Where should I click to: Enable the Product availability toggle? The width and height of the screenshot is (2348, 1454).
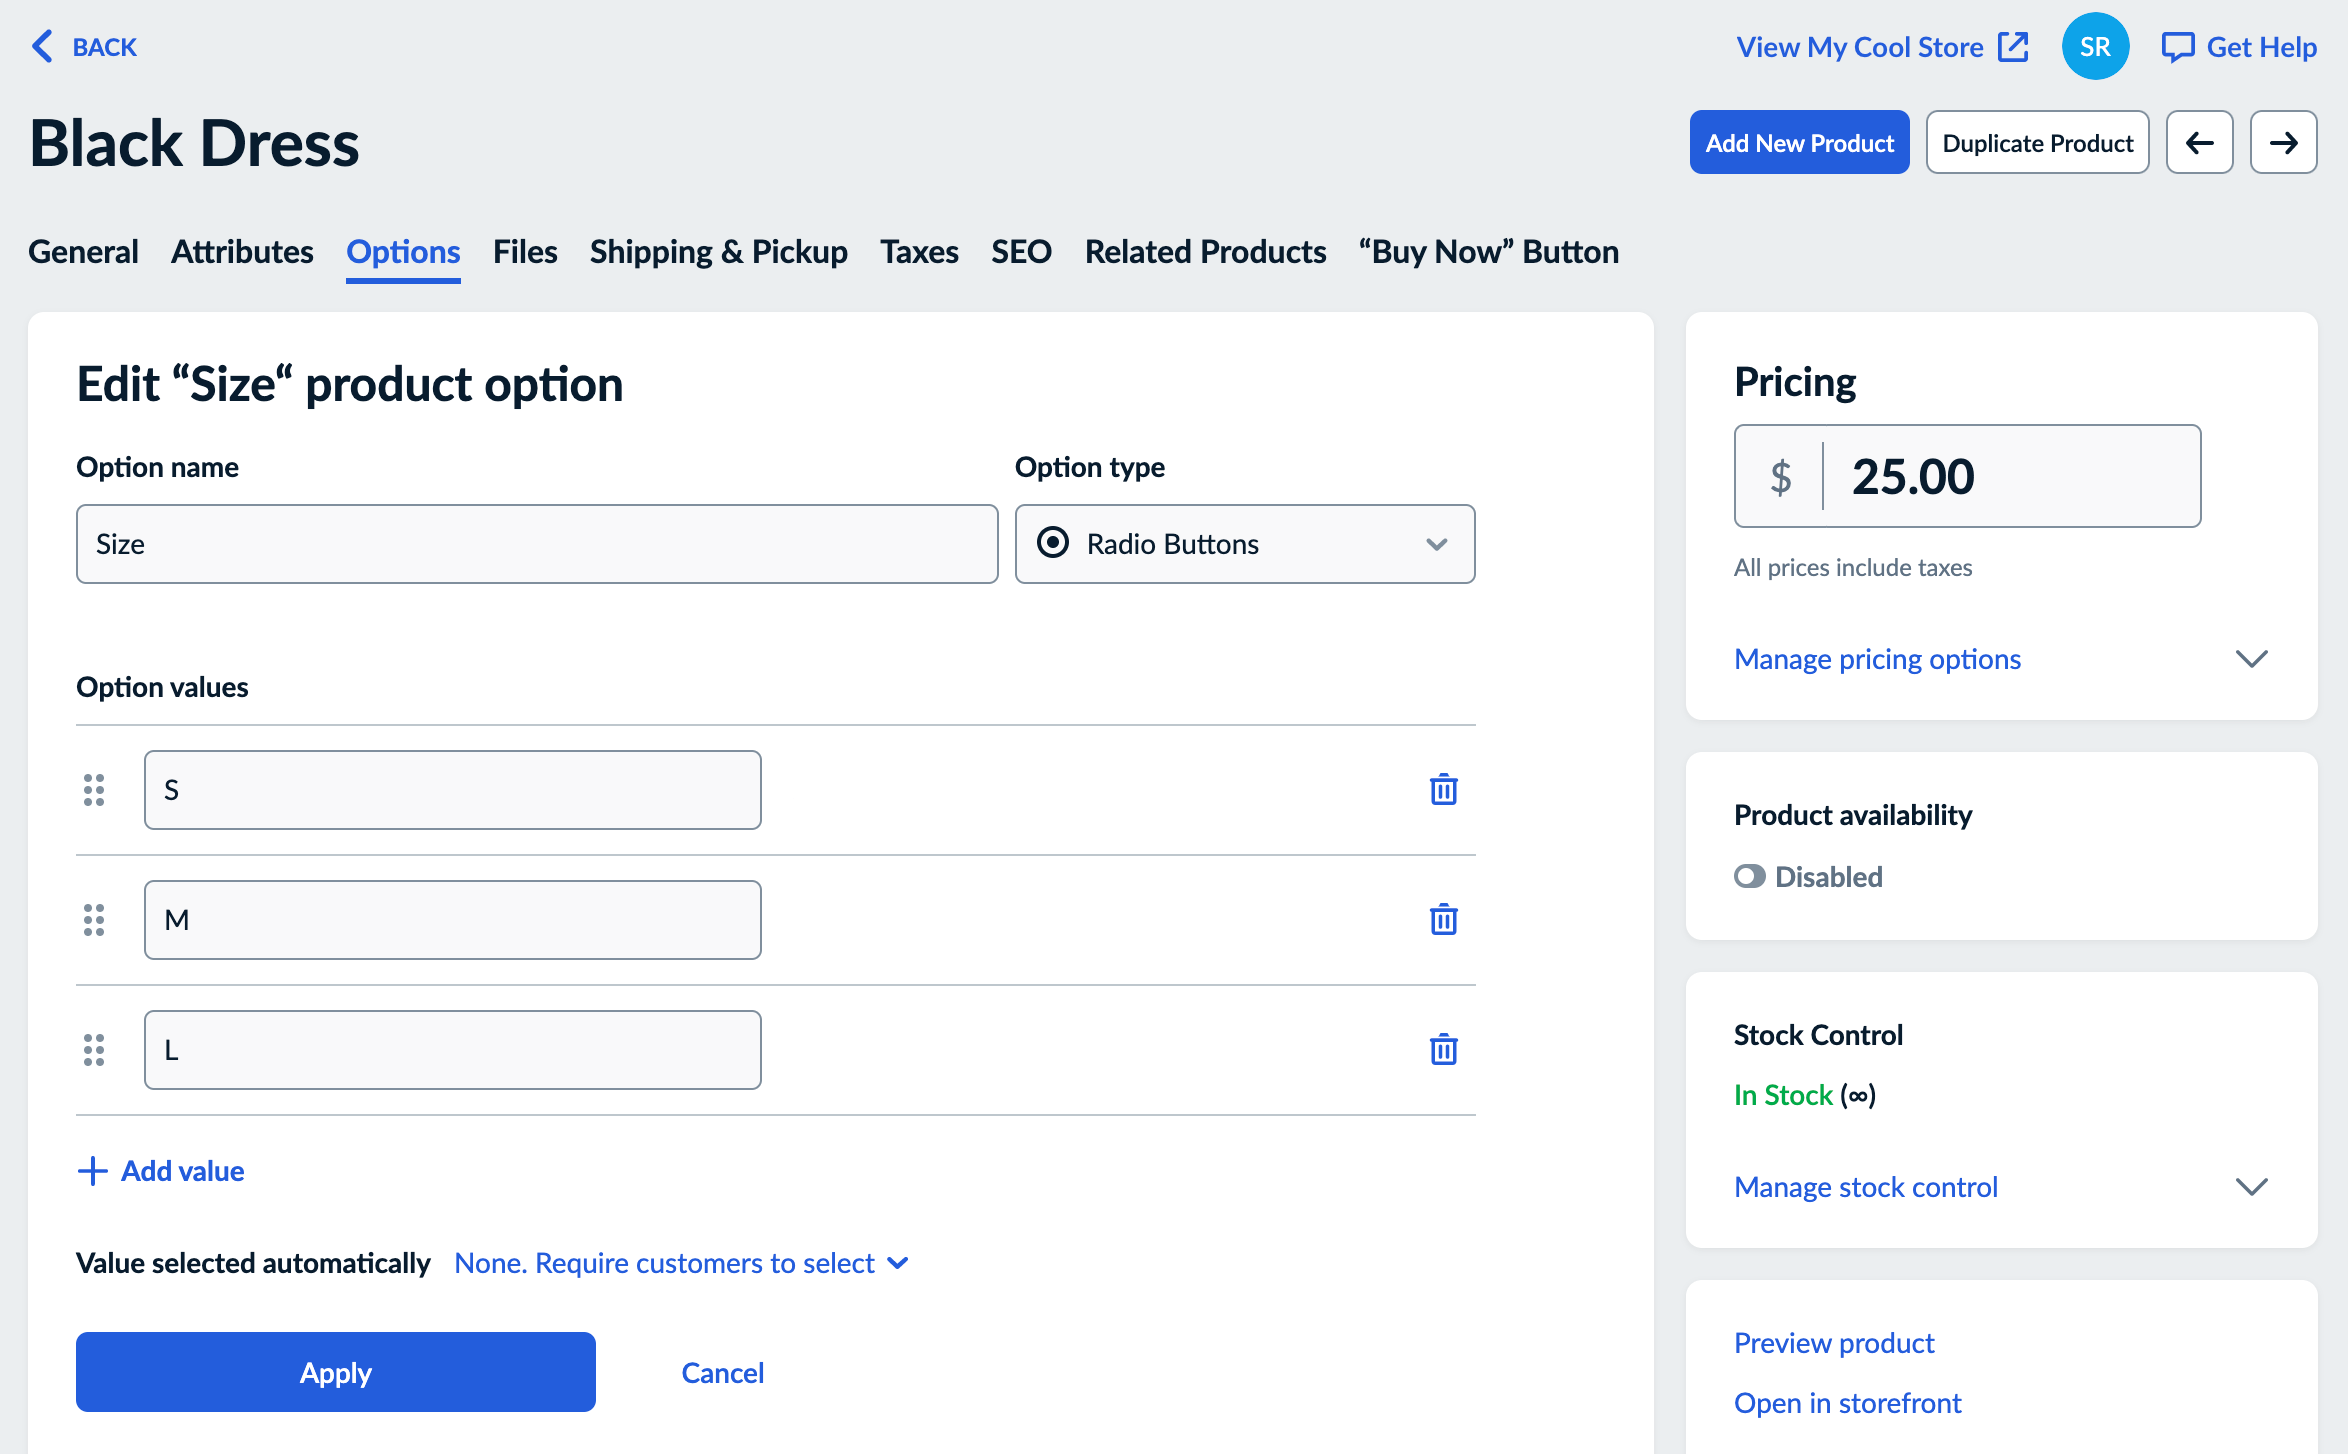1751,877
